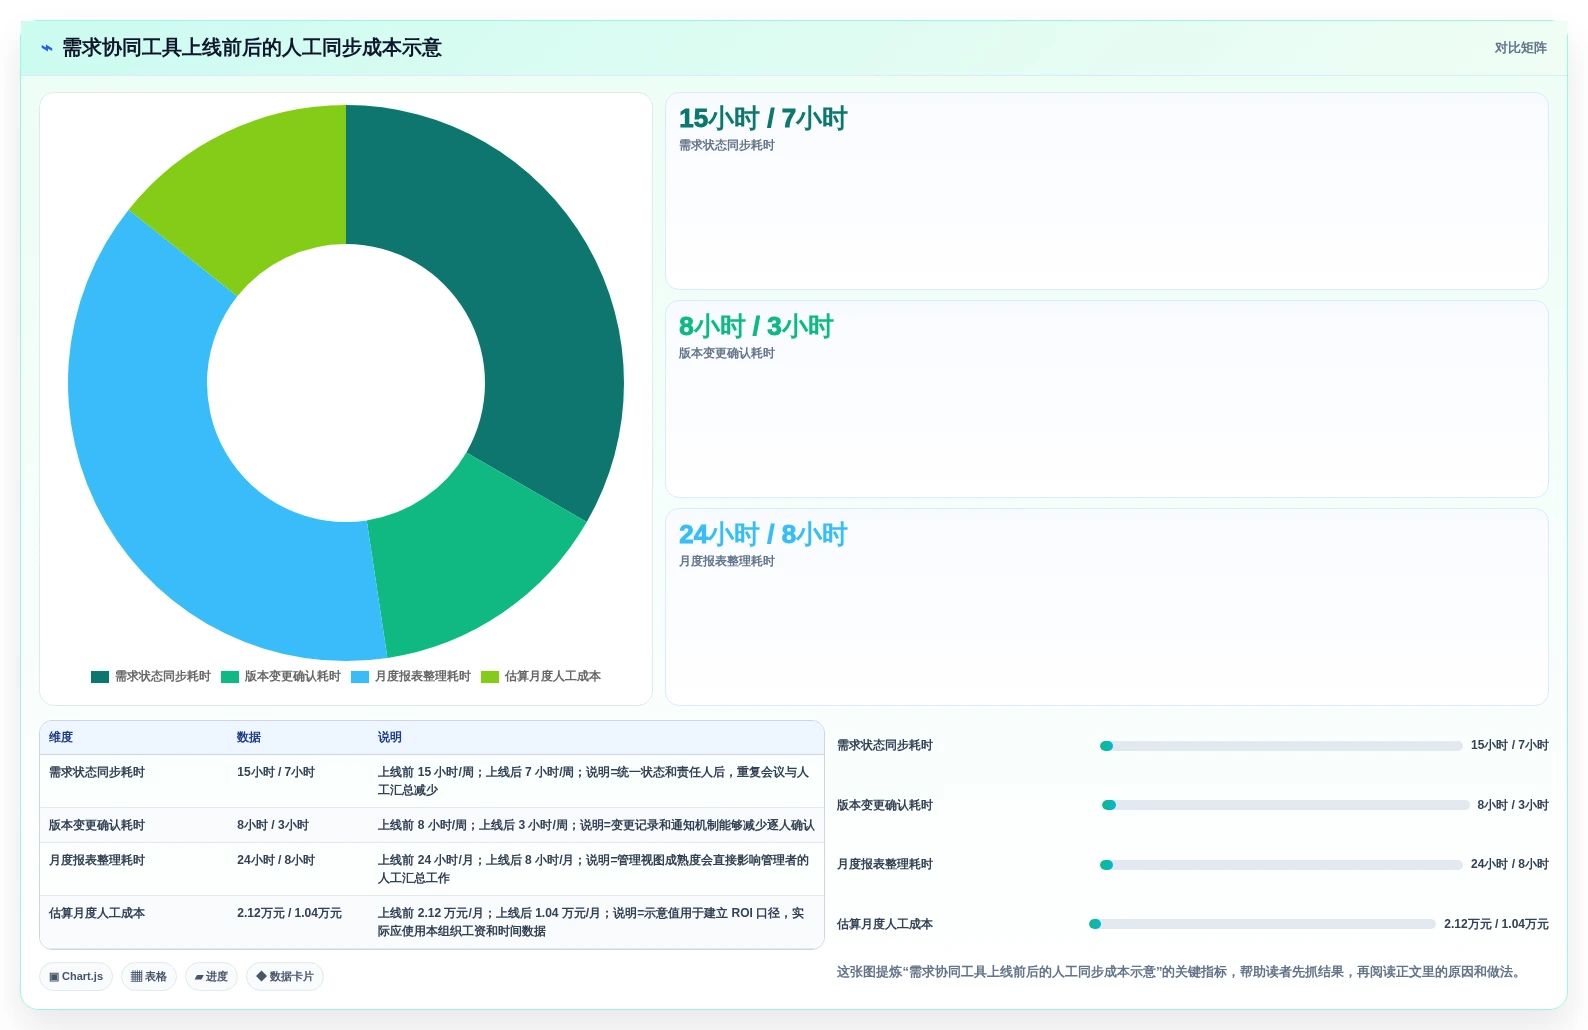Image resolution: width=1588 pixels, height=1030 pixels.
Task: Click the 上线前 8 小时/周 description cell
Action: pos(596,825)
